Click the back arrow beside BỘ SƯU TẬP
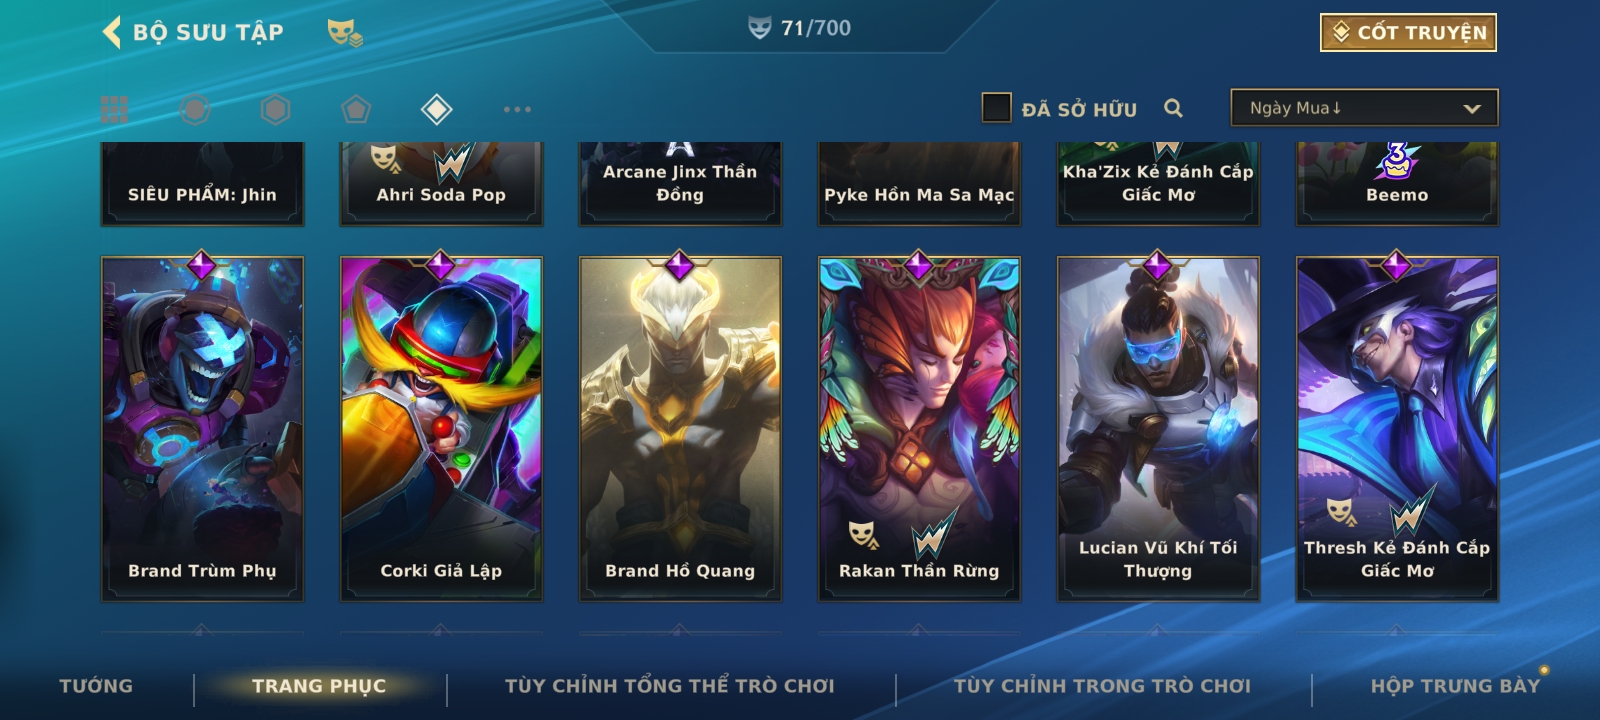This screenshot has width=1600, height=720. pyautogui.click(x=111, y=32)
